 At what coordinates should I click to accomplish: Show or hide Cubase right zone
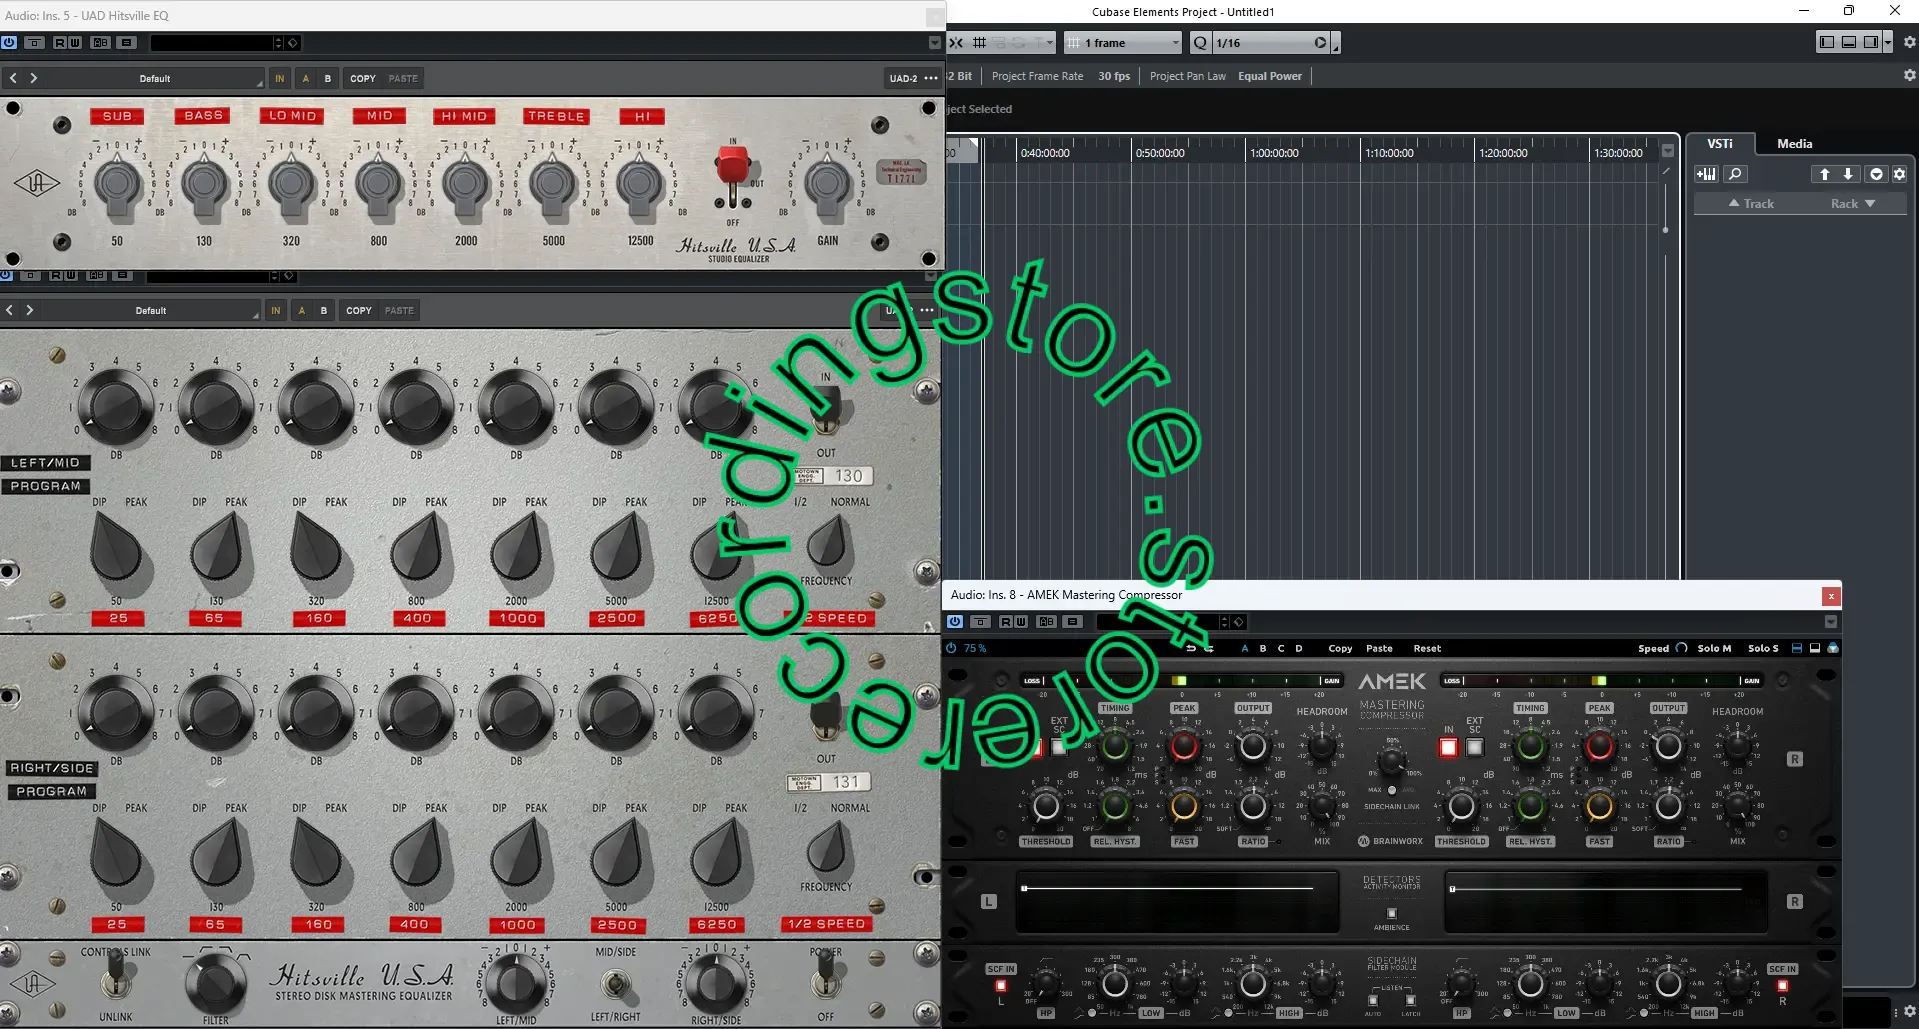tap(1871, 42)
